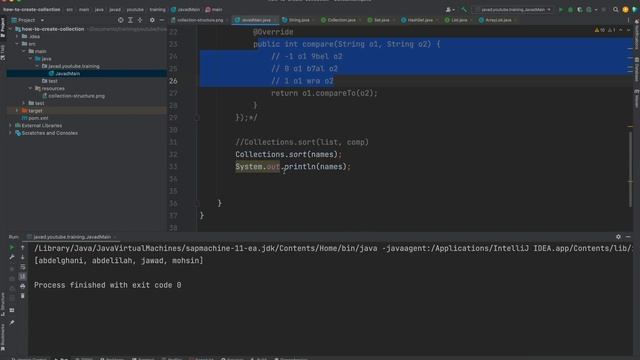The height and width of the screenshot is (360, 640).
Task: Debug the configuration from top toolbar
Action: (x=571, y=9)
